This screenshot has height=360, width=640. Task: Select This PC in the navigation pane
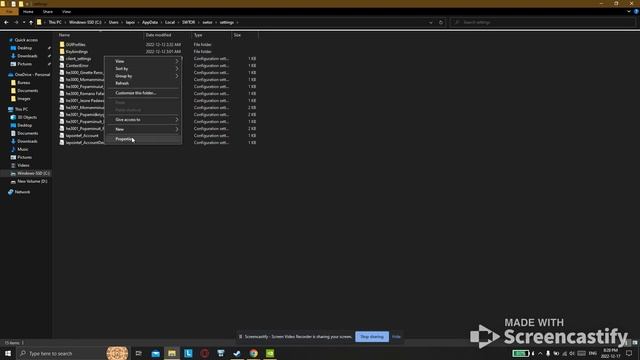coord(21,109)
